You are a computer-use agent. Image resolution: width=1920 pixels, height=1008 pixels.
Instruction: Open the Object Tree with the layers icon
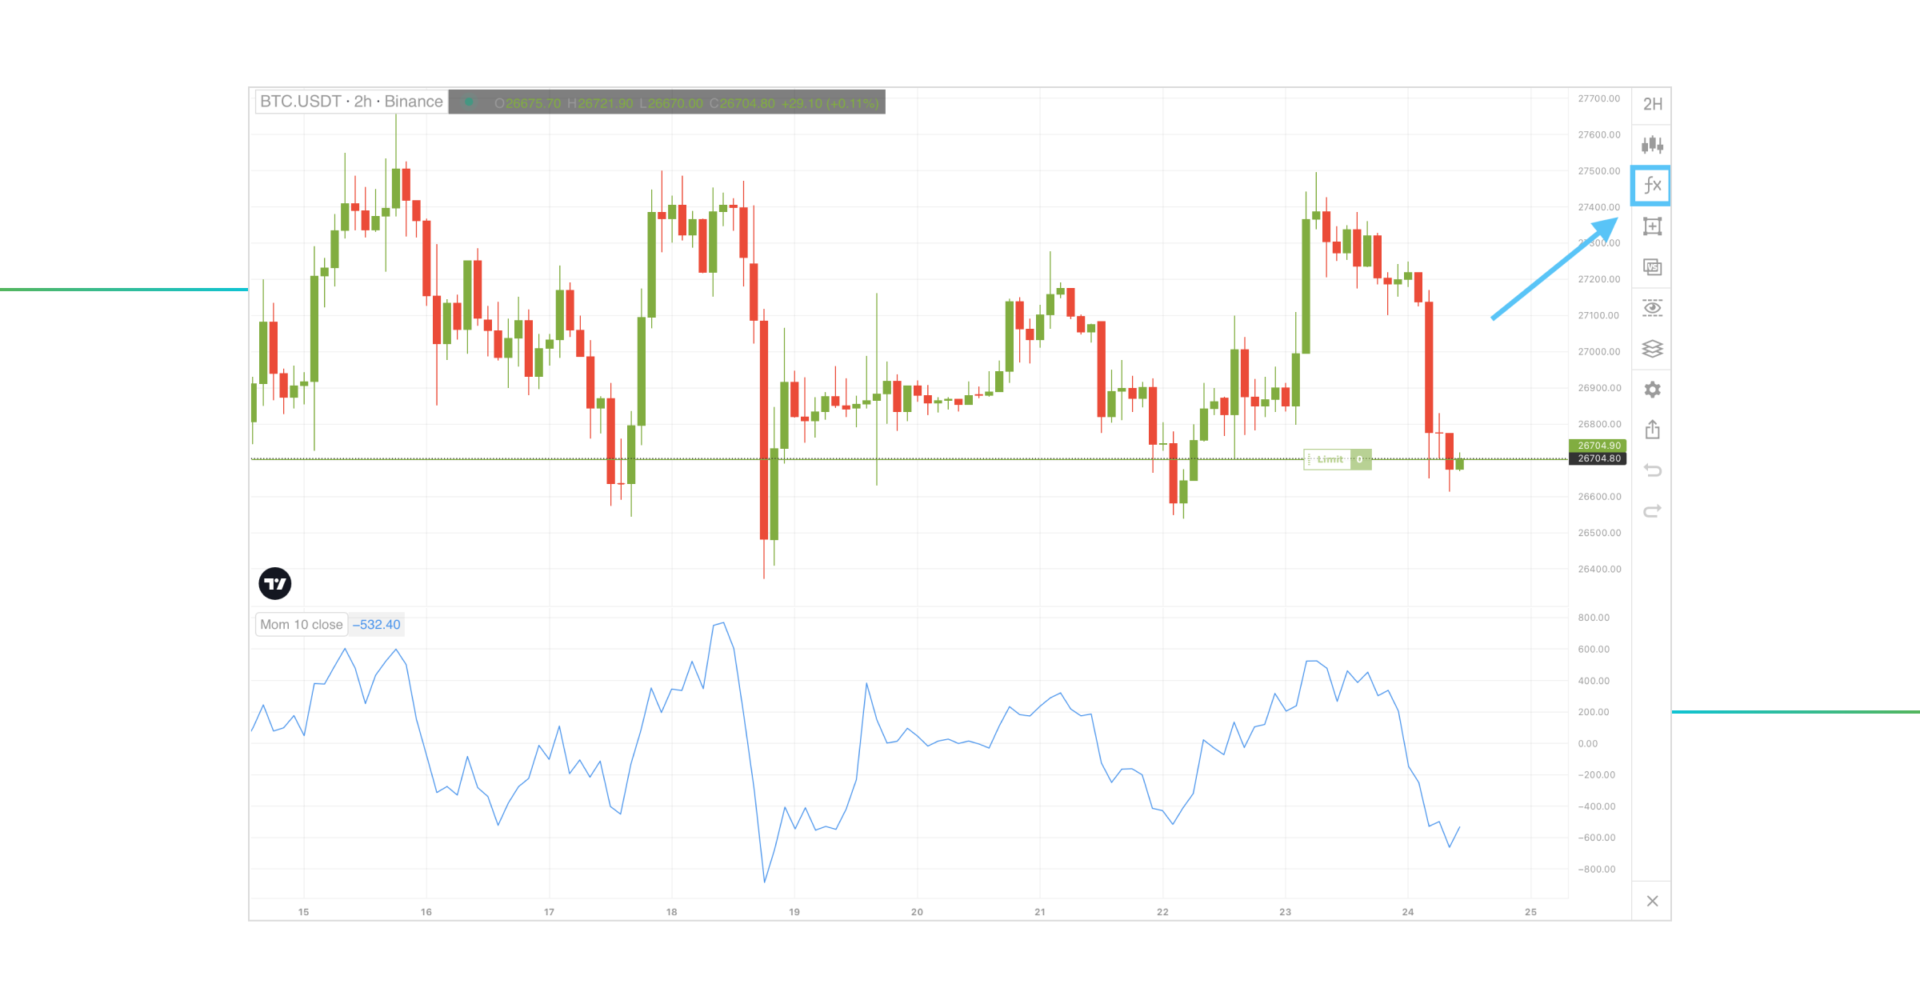click(x=1651, y=349)
